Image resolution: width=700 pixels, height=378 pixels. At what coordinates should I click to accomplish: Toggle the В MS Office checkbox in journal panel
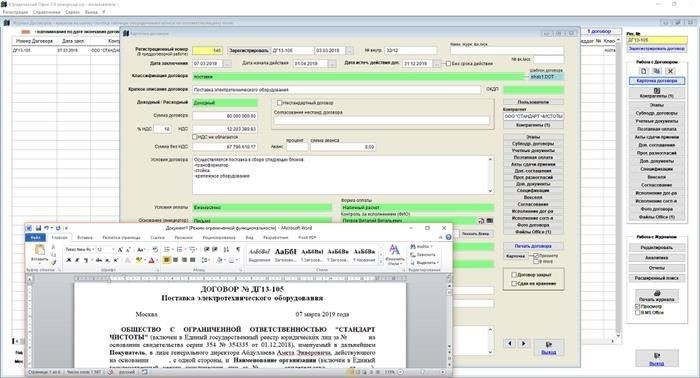pyautogui.click(x=638, y=312)
